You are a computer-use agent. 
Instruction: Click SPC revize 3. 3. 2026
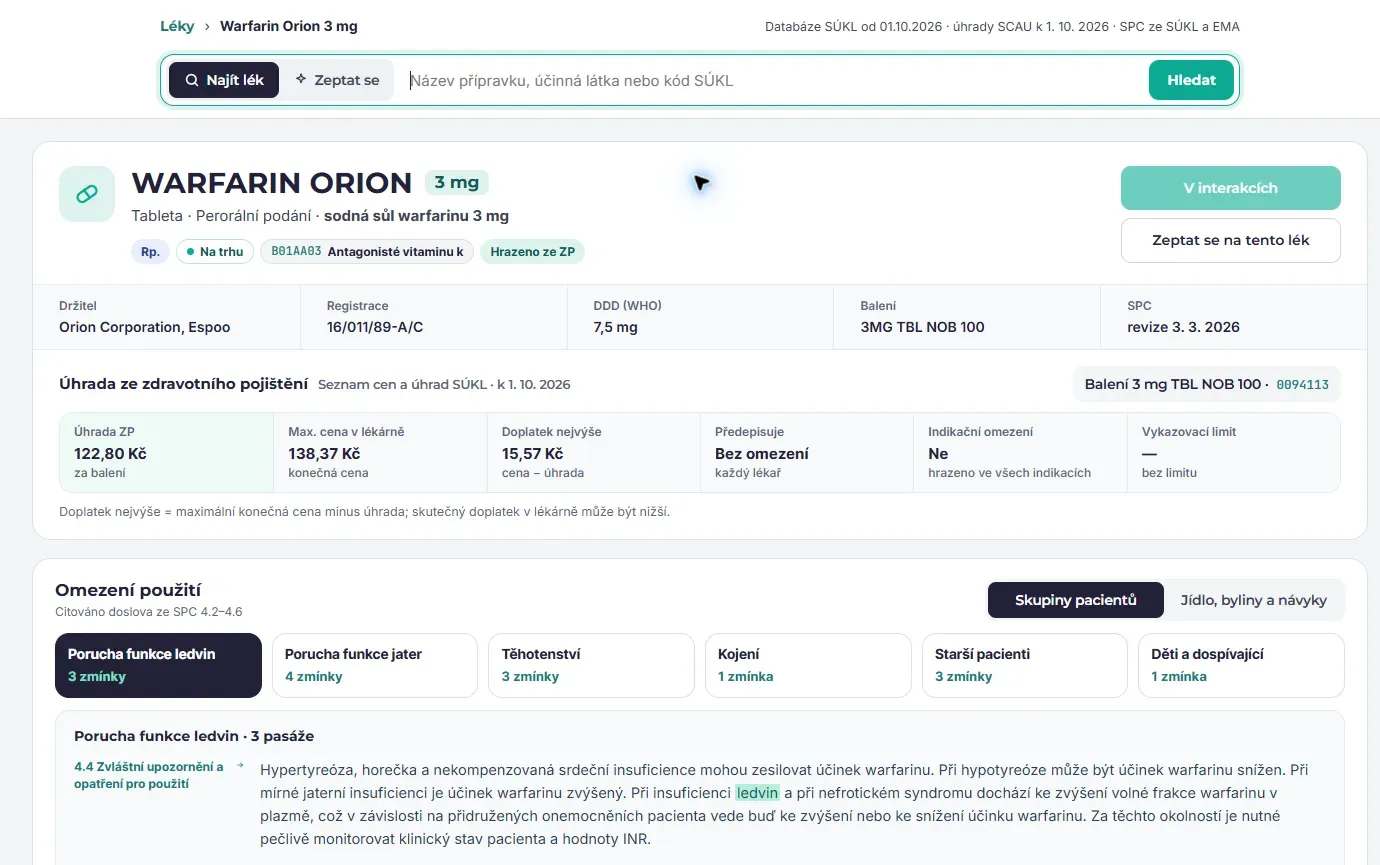(x=1183, y=327)
